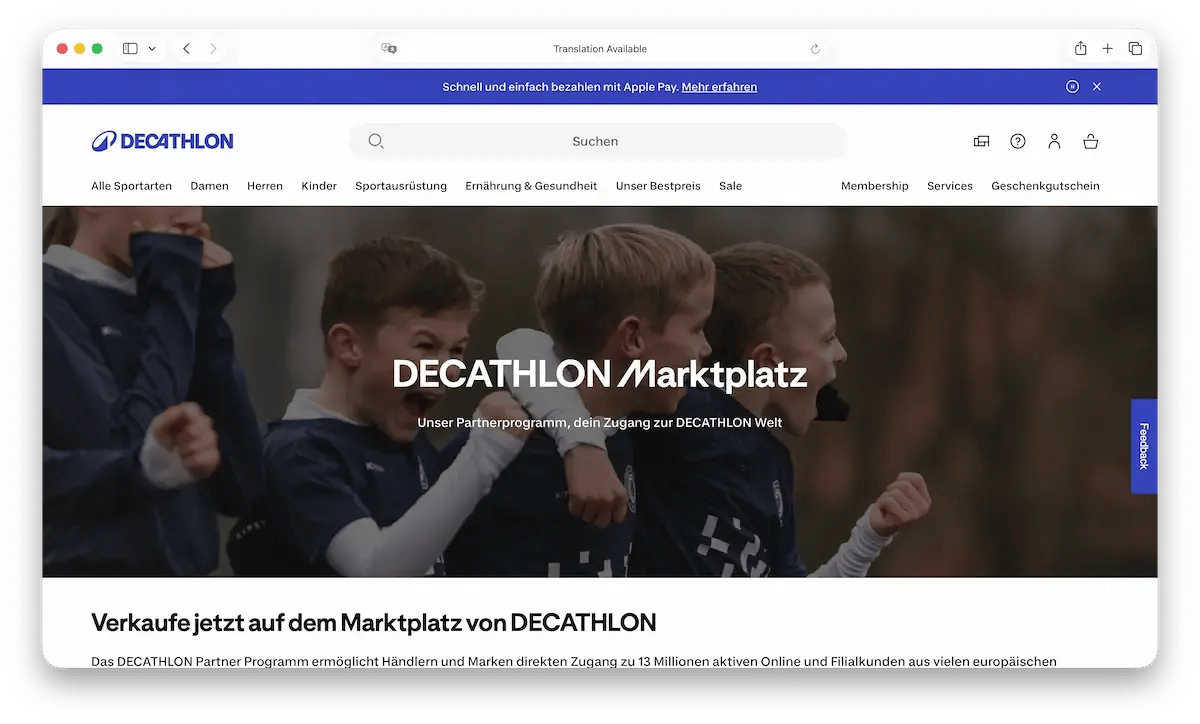This screenshot has height=724, width=1200.
Task: Select the Kinder category
Action: [x=319, y=186]
